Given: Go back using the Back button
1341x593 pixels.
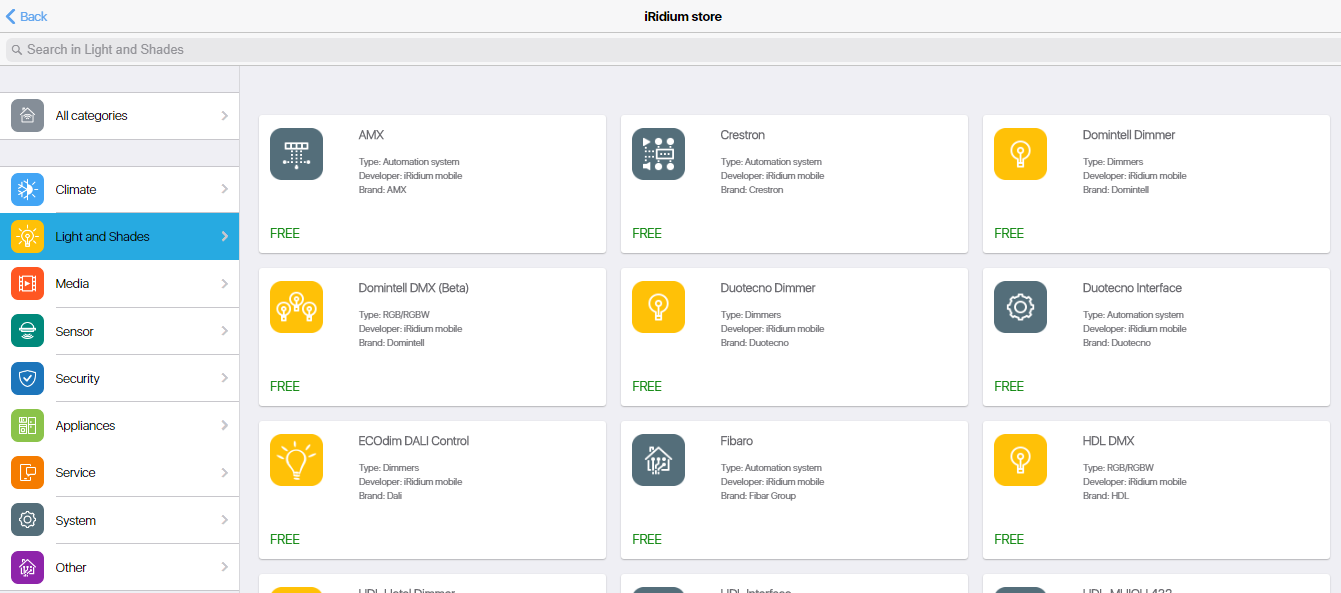Looking at the screenshot, I should tap(27, 16).
